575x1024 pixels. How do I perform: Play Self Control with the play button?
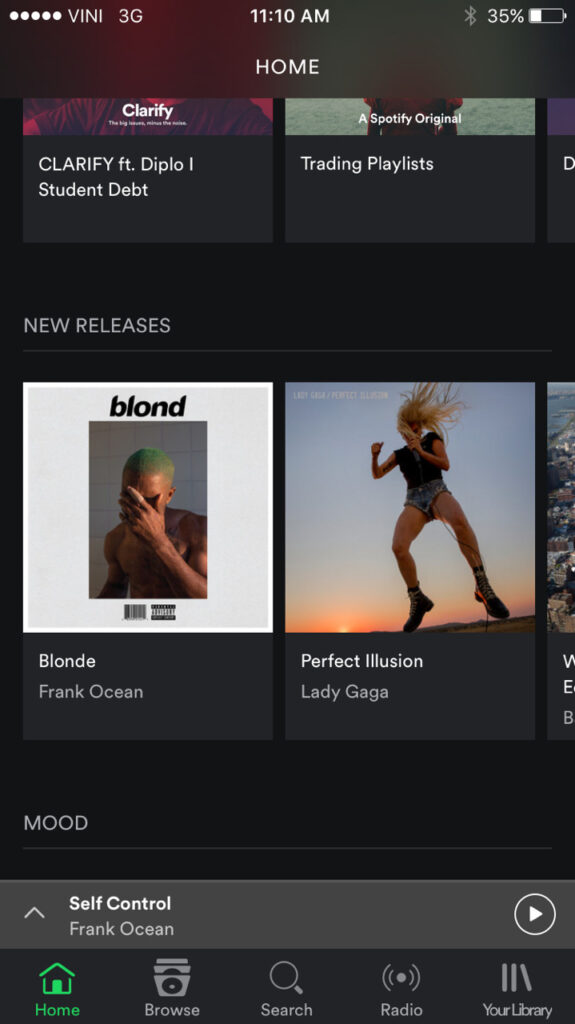point(534,914)
